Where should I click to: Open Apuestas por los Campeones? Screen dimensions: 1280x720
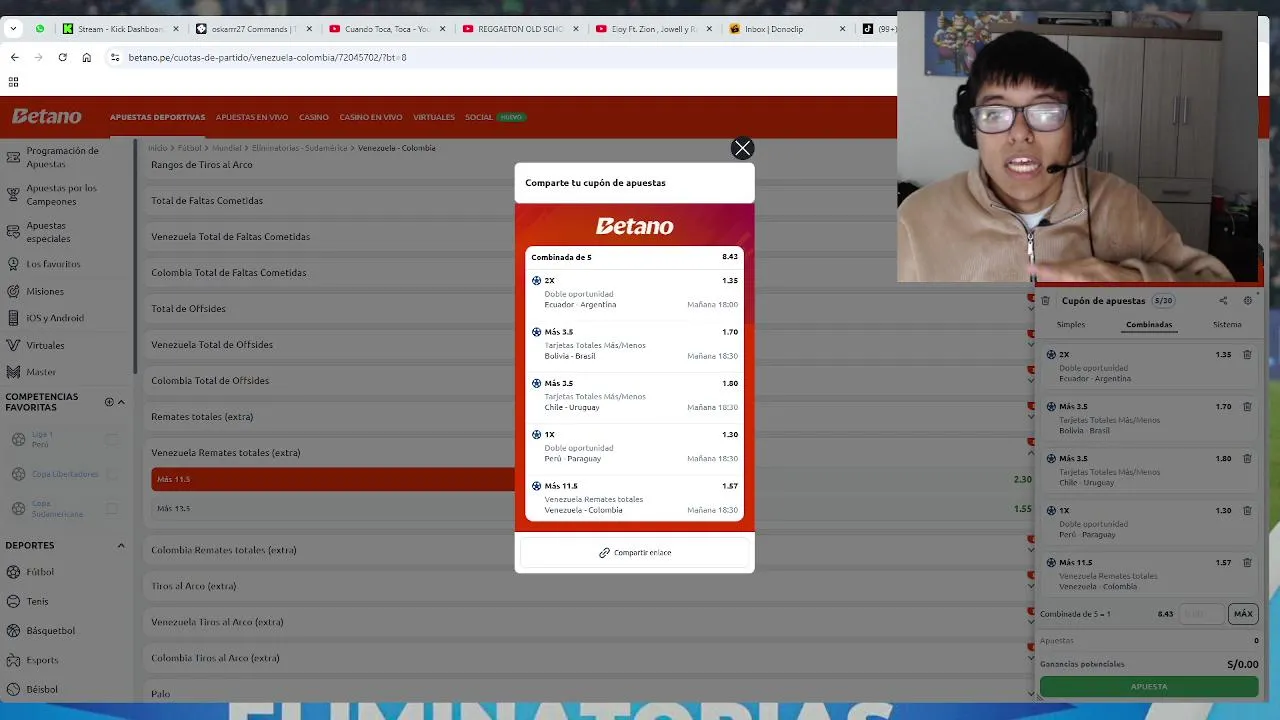point(62,194)
